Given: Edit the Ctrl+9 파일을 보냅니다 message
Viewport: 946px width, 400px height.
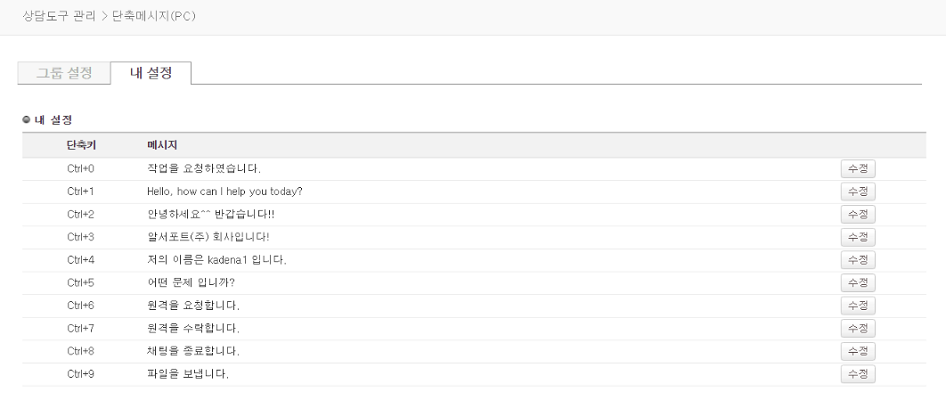Looking at the screenshot, I should coord(858,374).
